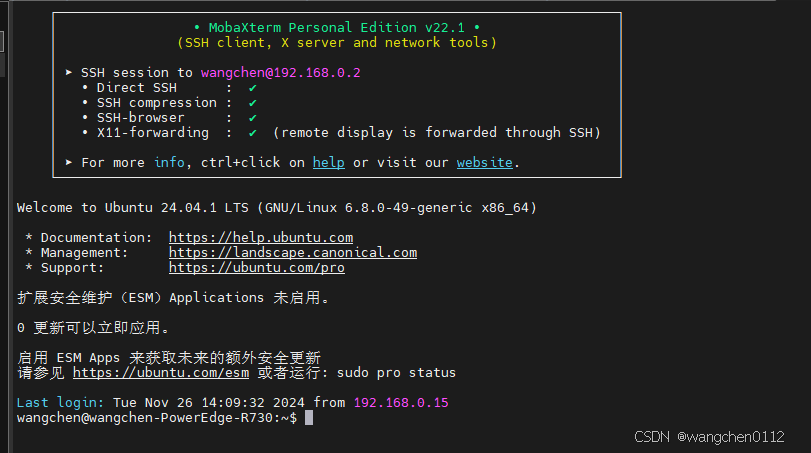Click the cursor block at the shell prompt
This screenshot has width=811, height=453.
(309, 418)
